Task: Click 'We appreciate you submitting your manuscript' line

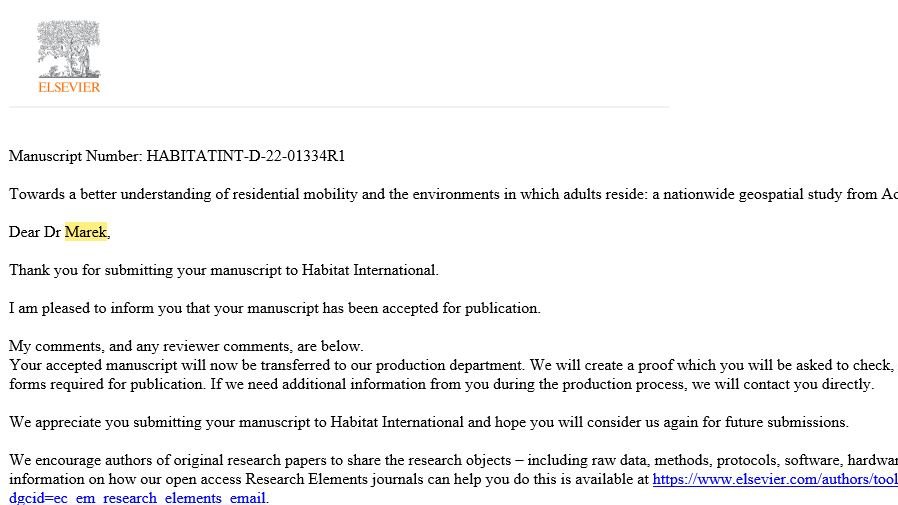Action: point(429,422)
